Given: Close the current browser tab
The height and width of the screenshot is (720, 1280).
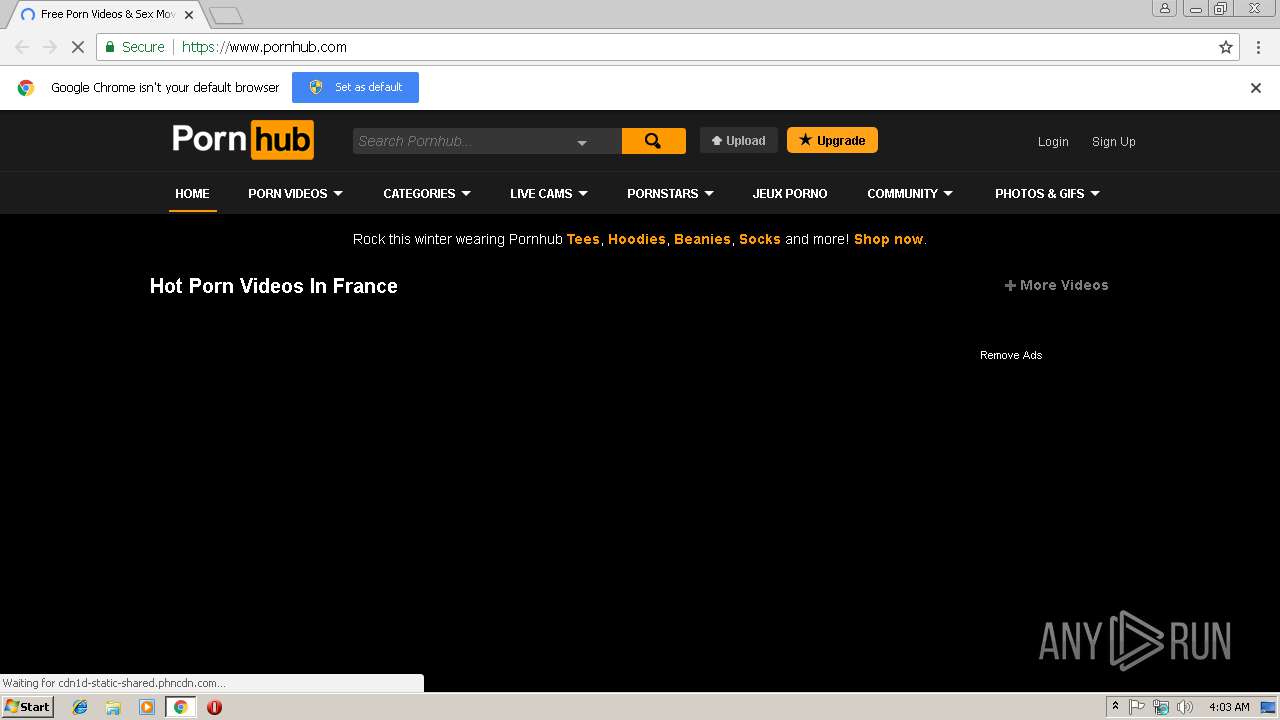Looking at the screenshot, I should 189,15.
